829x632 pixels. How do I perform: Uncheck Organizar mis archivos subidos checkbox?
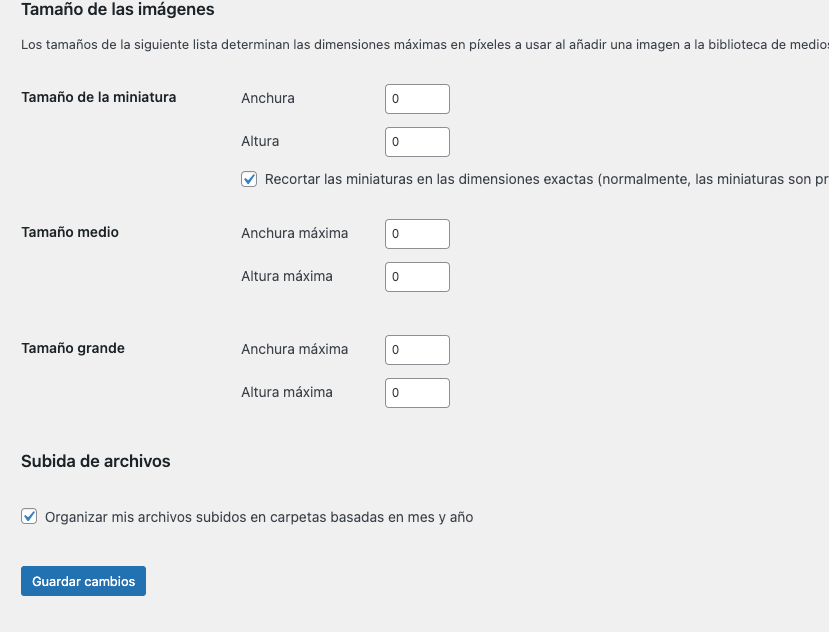[x=29, y=516]
